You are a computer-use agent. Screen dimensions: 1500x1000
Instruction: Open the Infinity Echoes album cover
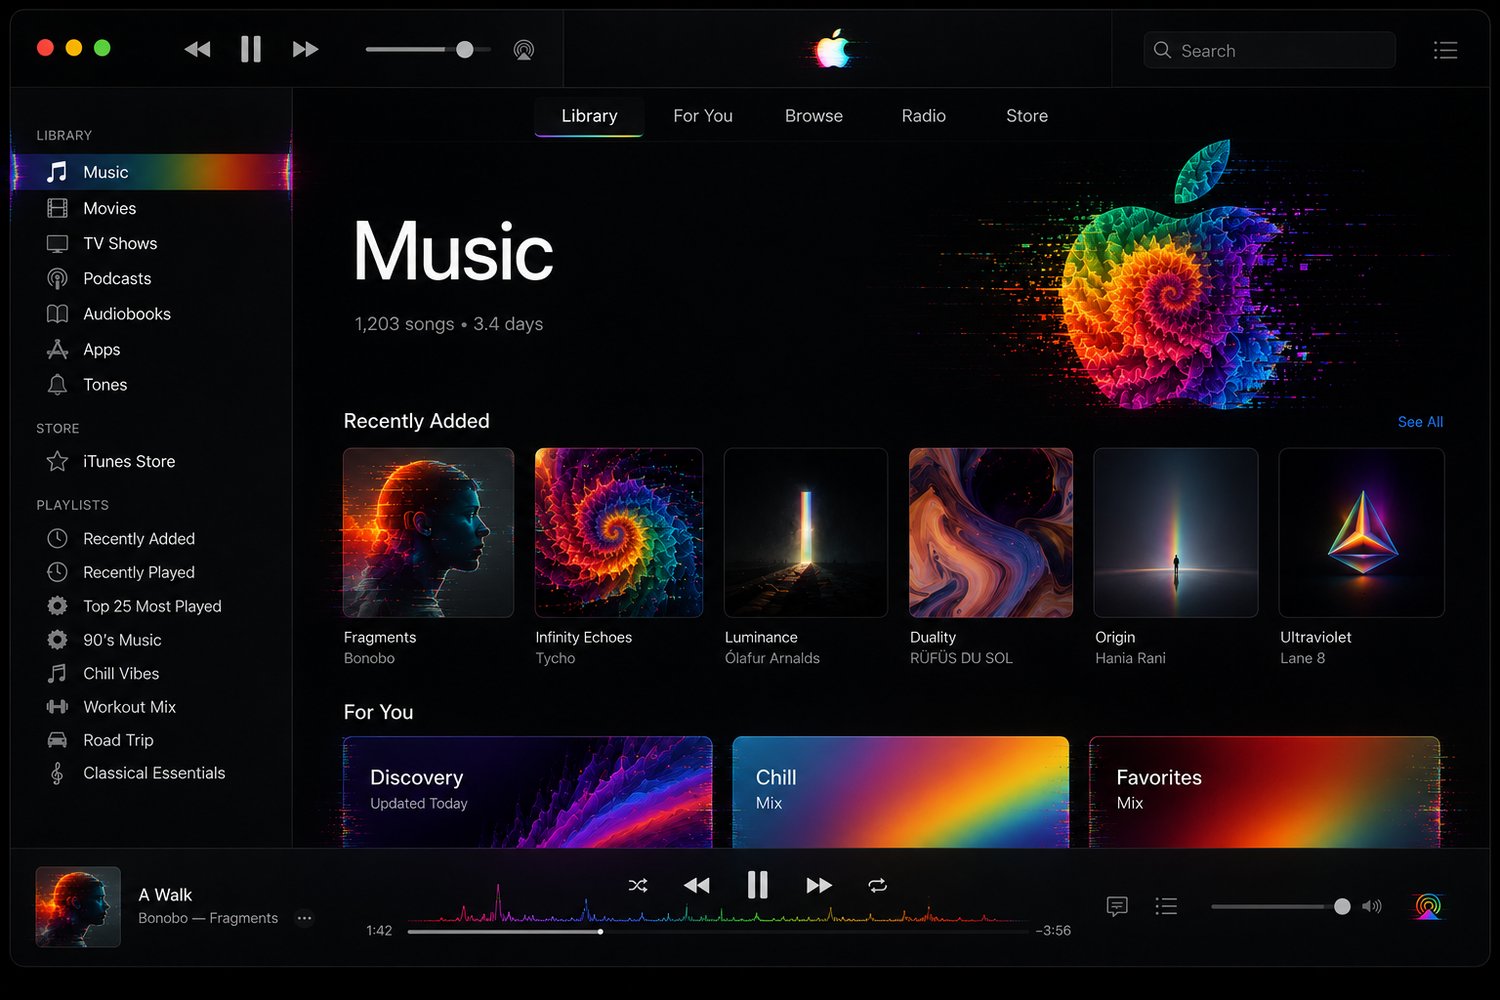click(x=619, y=532)
